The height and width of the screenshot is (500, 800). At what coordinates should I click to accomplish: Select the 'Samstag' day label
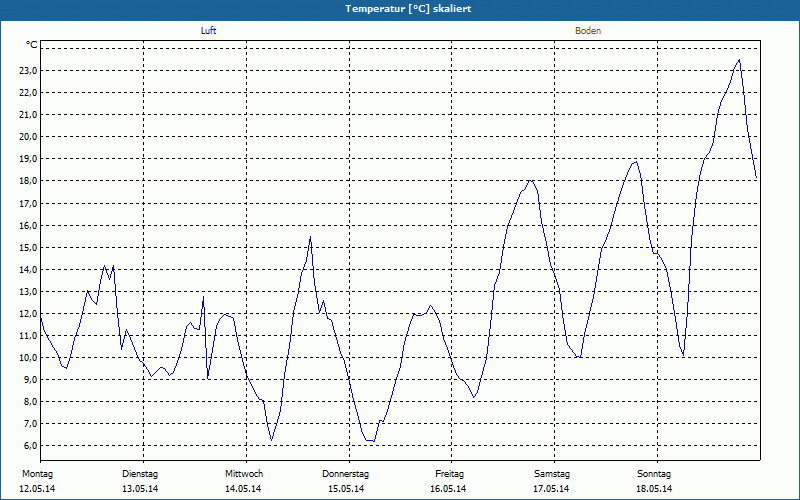point(552,474)
